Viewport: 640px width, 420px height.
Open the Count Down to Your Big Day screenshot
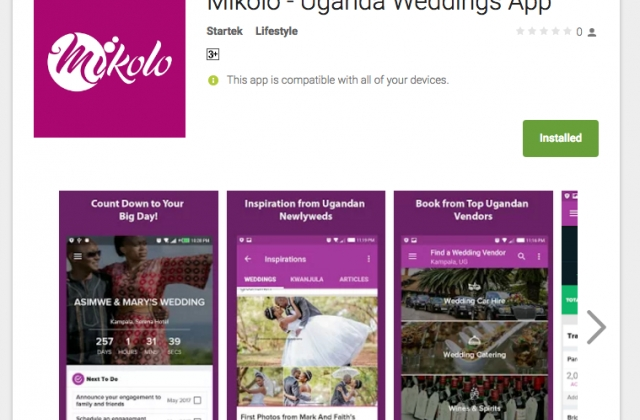click(x=139, y=305)
